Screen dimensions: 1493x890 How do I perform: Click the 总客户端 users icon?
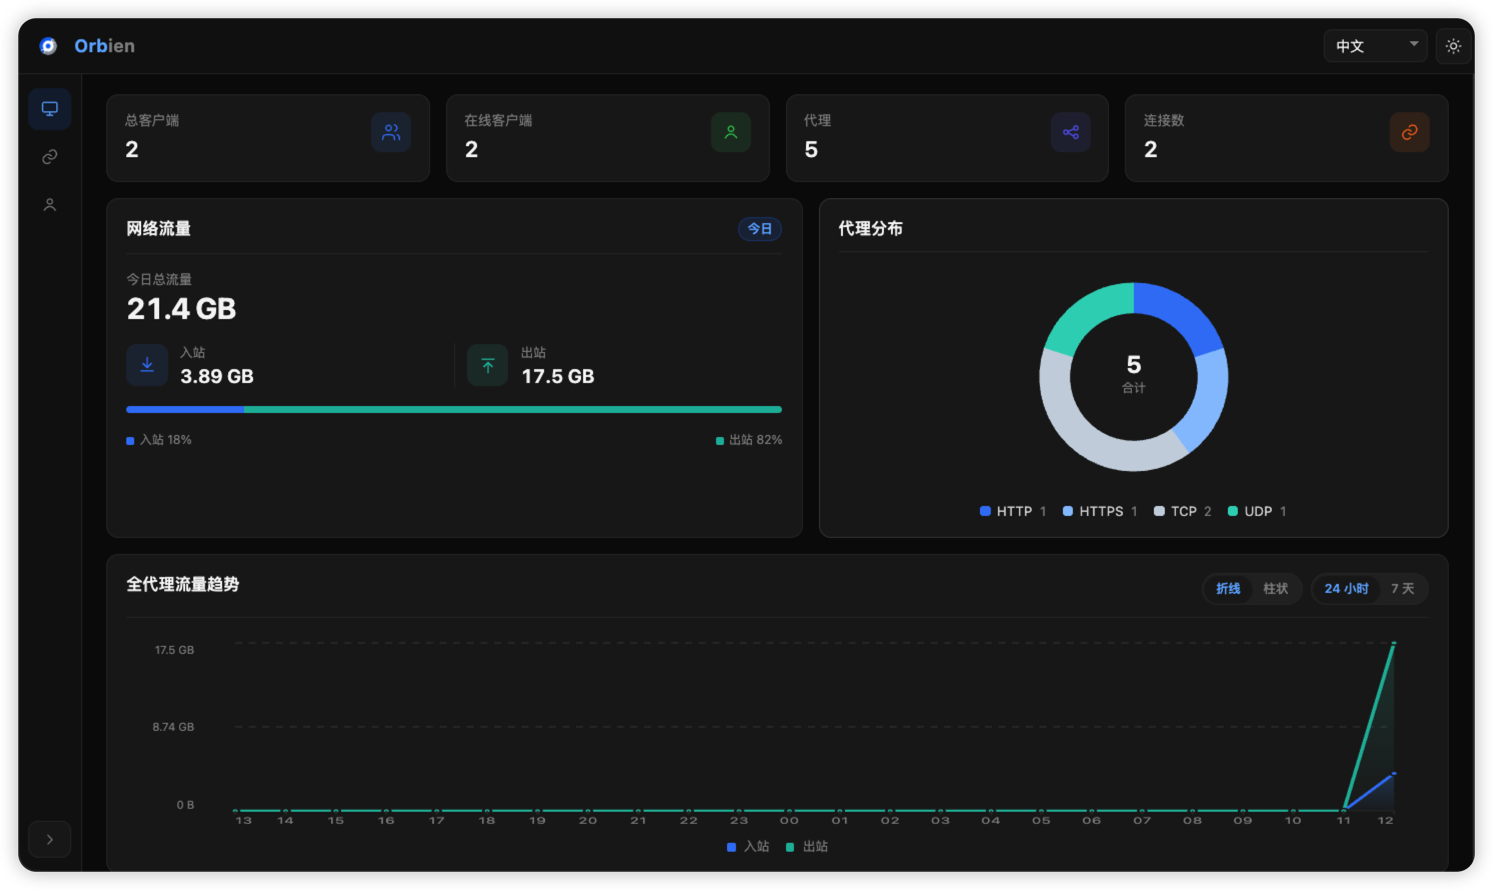pos(391,132)
